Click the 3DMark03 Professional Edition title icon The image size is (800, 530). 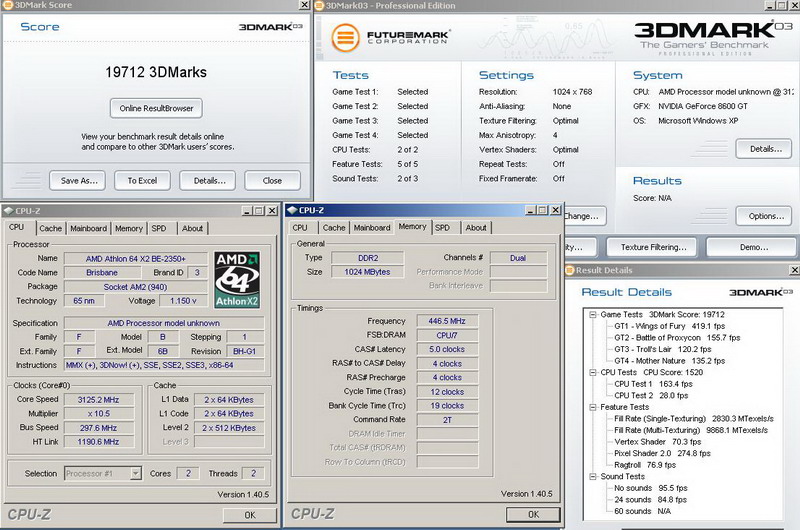tap(319, 6)
